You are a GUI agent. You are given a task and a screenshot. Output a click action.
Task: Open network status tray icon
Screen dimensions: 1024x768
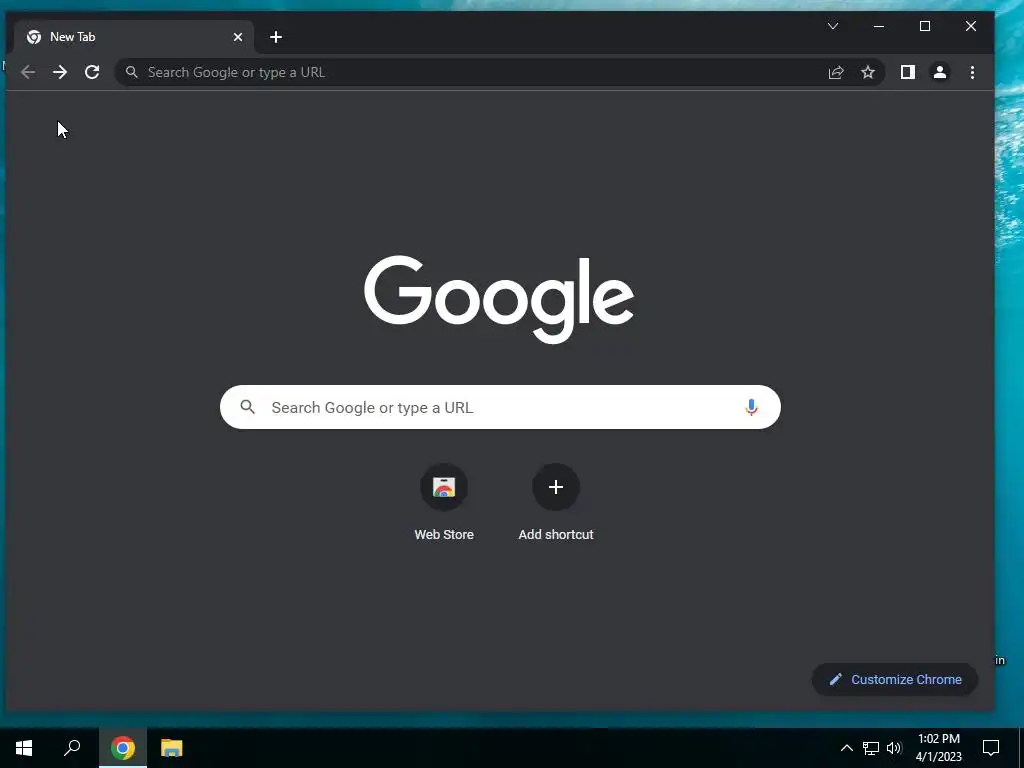coord(871,748)
